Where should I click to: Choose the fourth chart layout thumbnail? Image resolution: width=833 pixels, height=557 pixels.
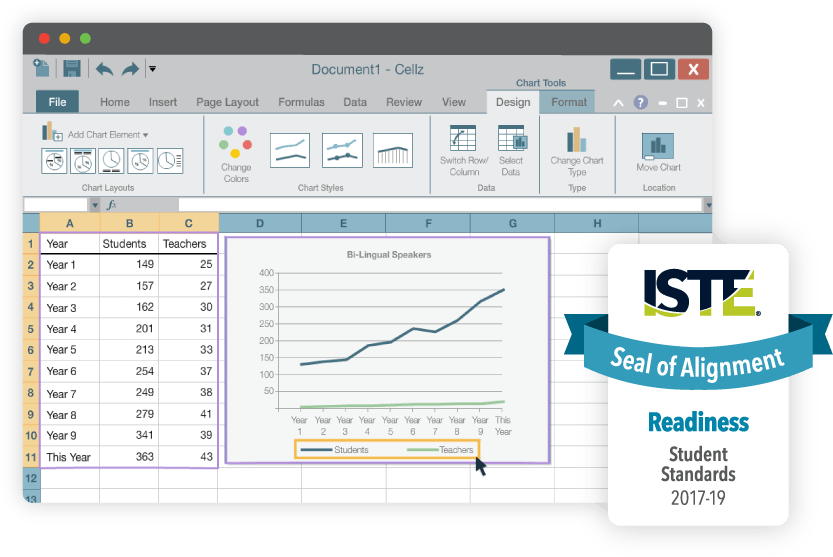[140, 161]
